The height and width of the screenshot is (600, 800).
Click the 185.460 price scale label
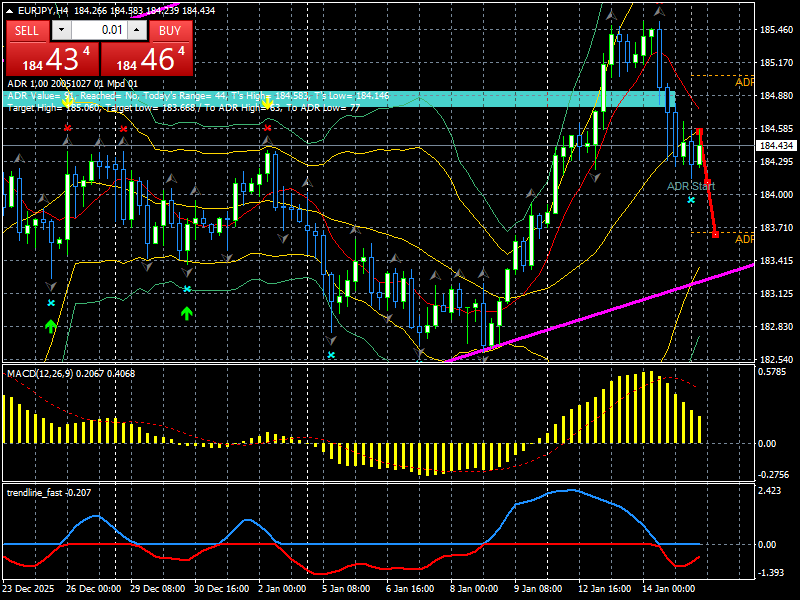(777, 30)
